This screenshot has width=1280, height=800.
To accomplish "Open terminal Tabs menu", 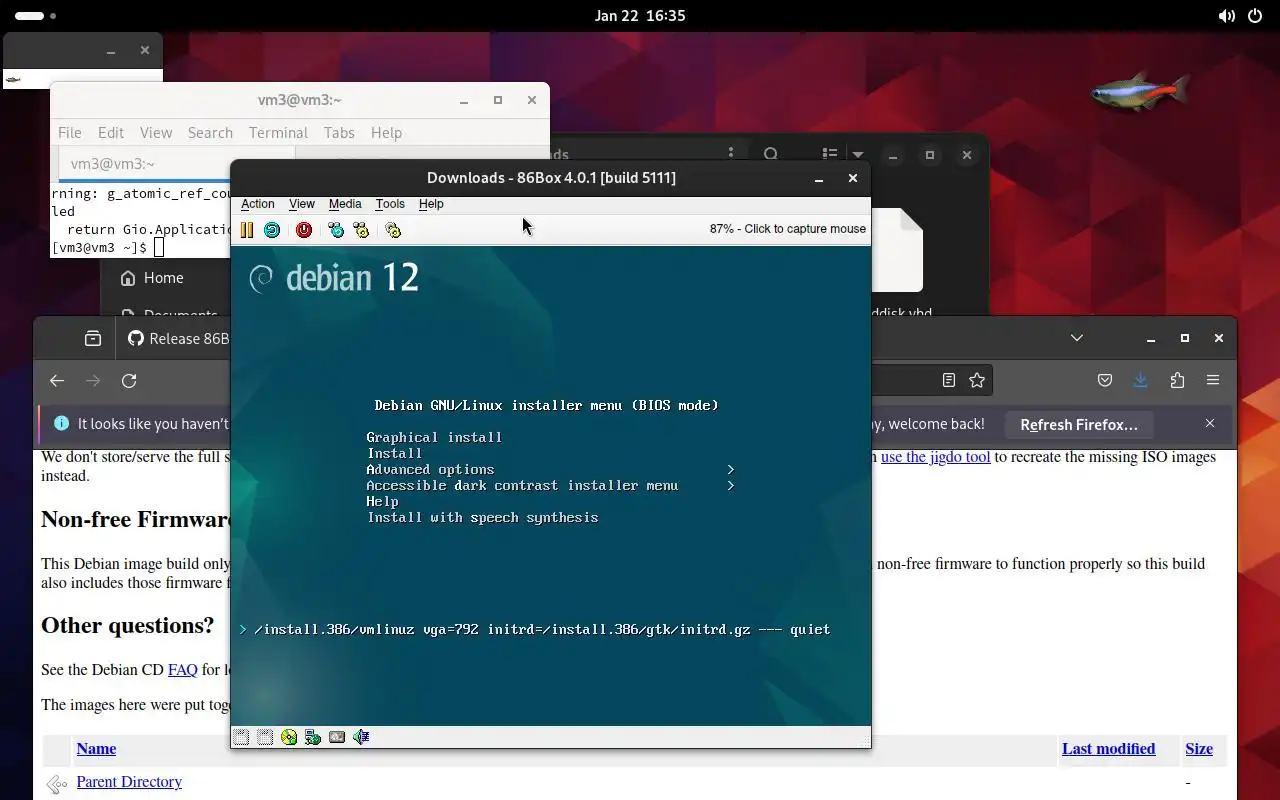I will coord(339,132).
